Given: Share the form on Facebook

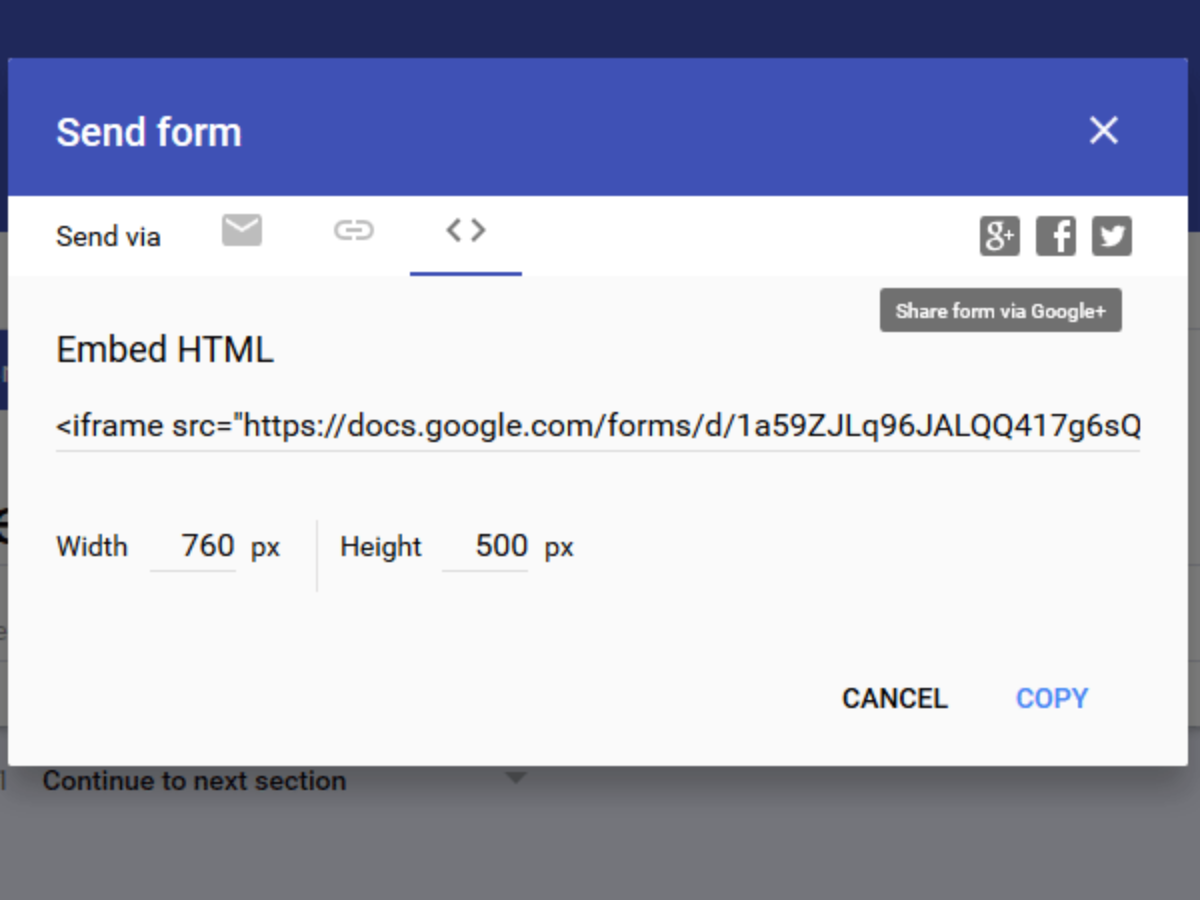Looking at the screenshot, I should point(1056,237).
